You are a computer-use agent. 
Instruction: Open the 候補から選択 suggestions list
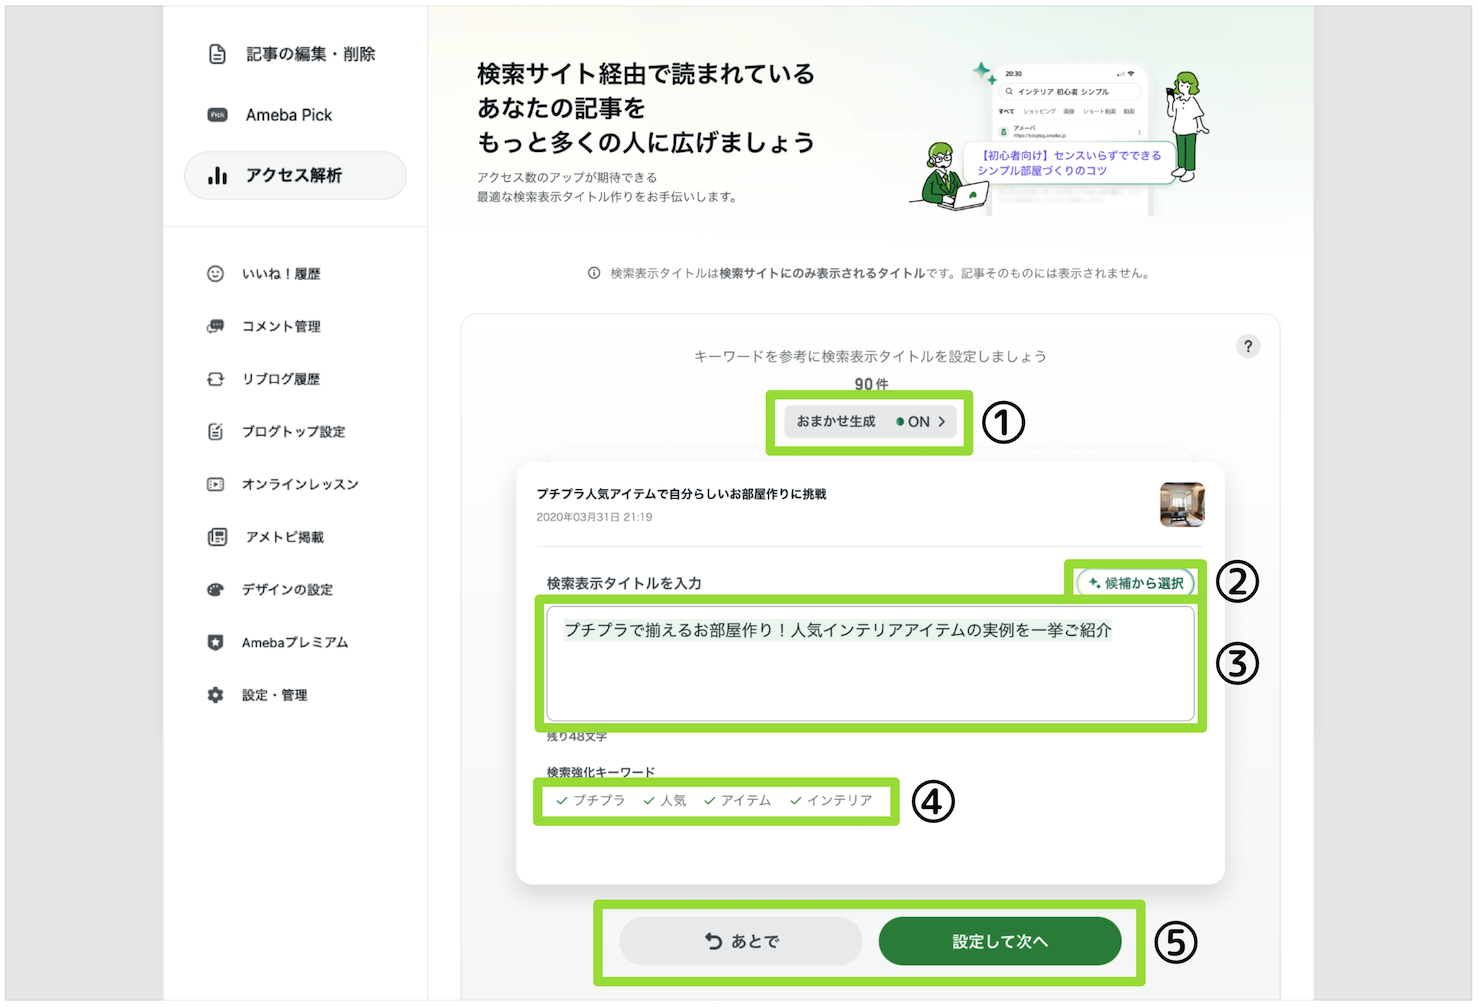(x=1135, y=583)
